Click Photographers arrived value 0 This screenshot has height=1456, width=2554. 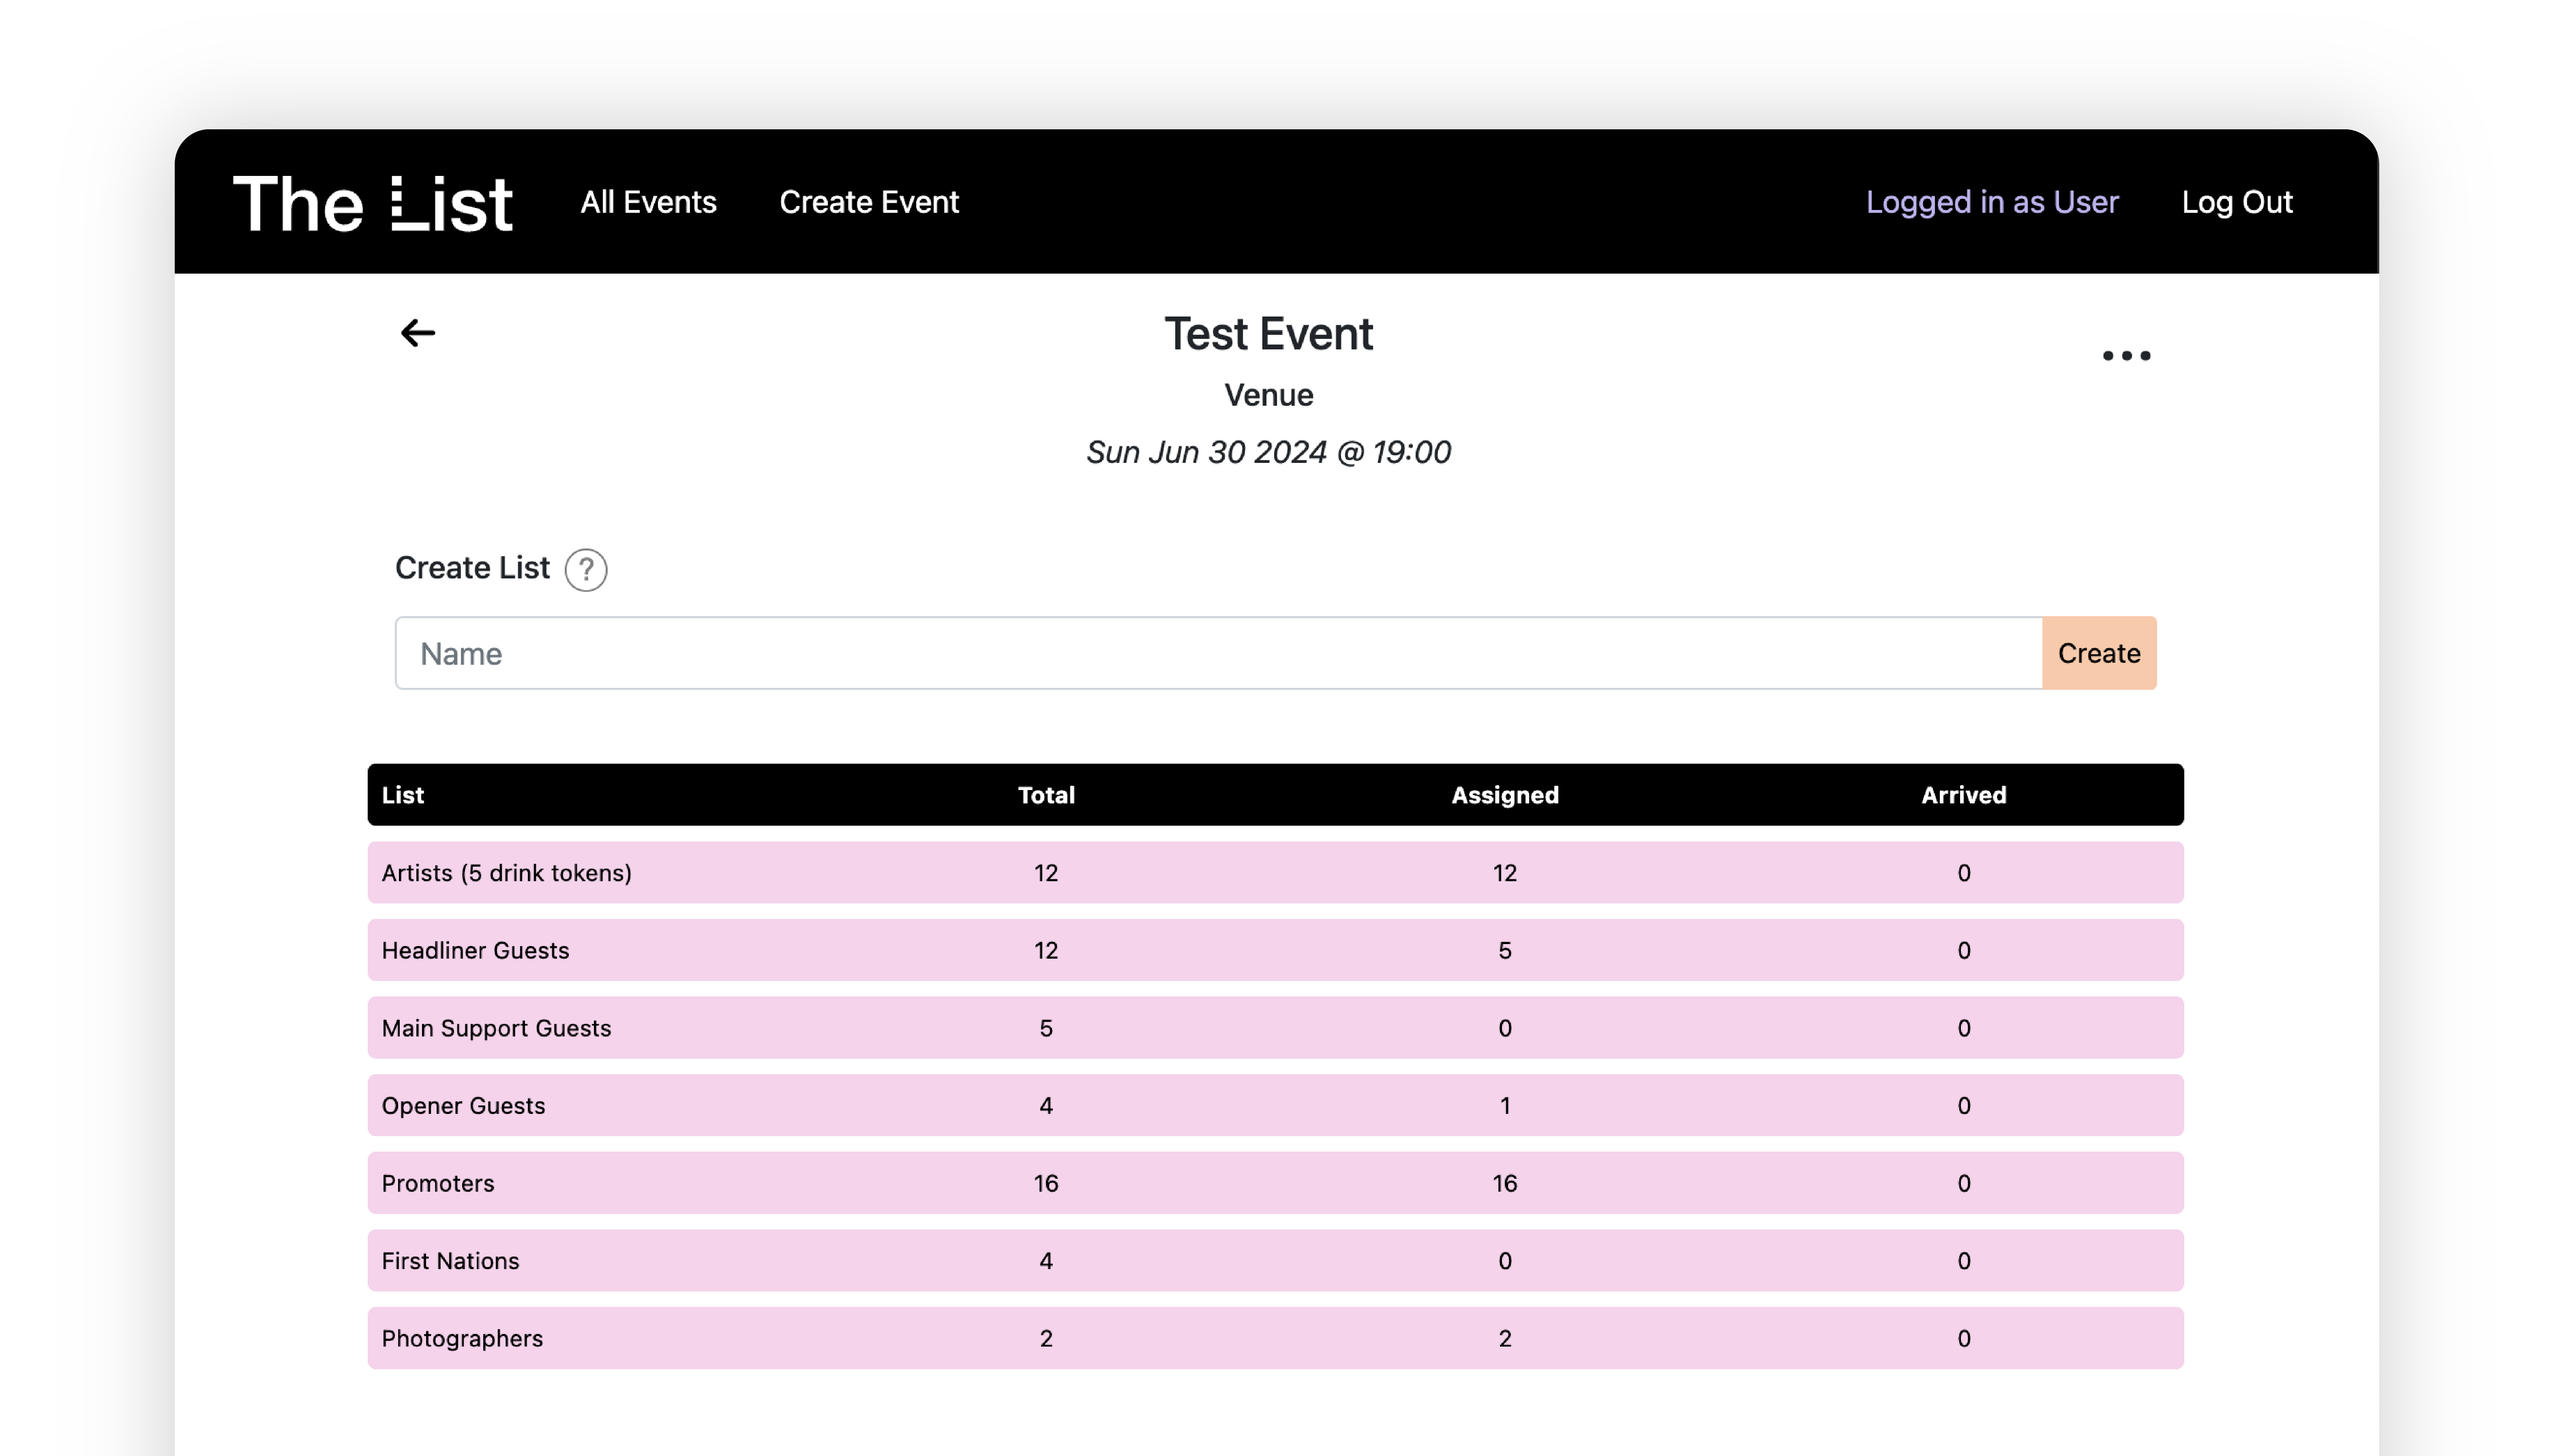tap(1964, 1339)
